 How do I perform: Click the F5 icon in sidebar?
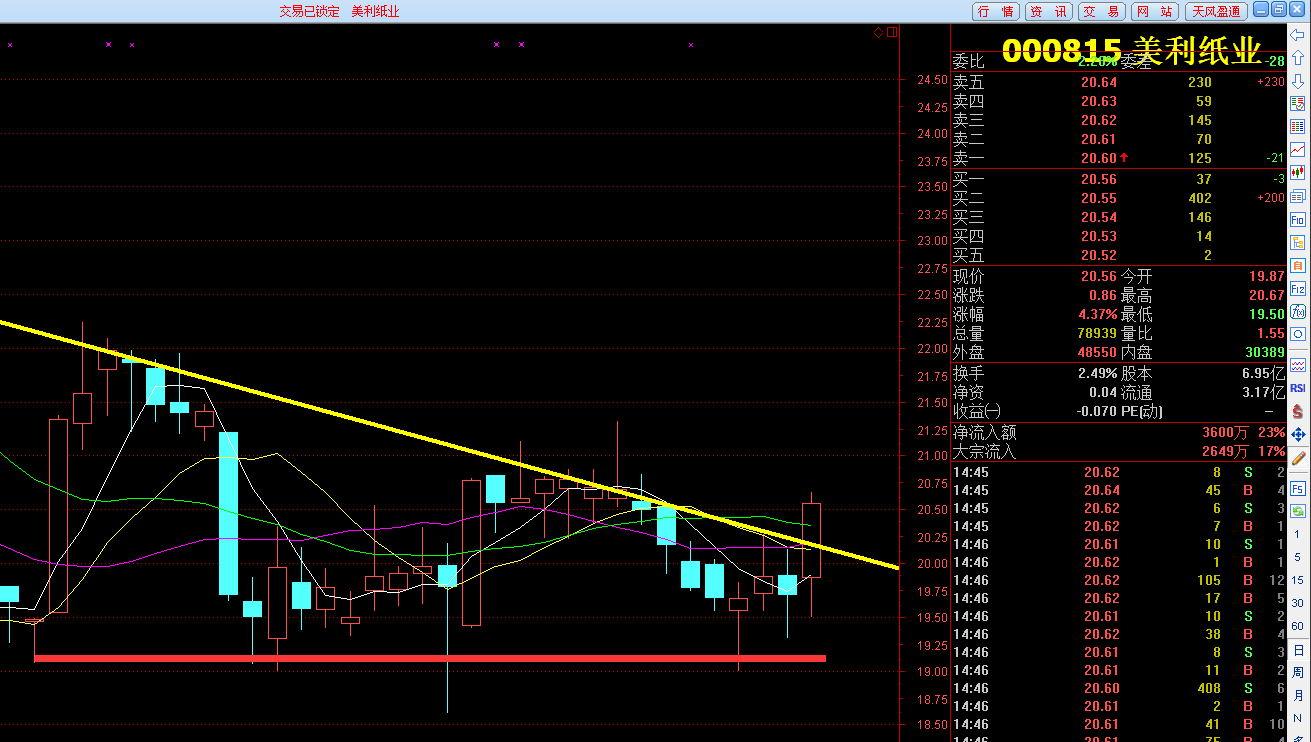point(1298,488)
